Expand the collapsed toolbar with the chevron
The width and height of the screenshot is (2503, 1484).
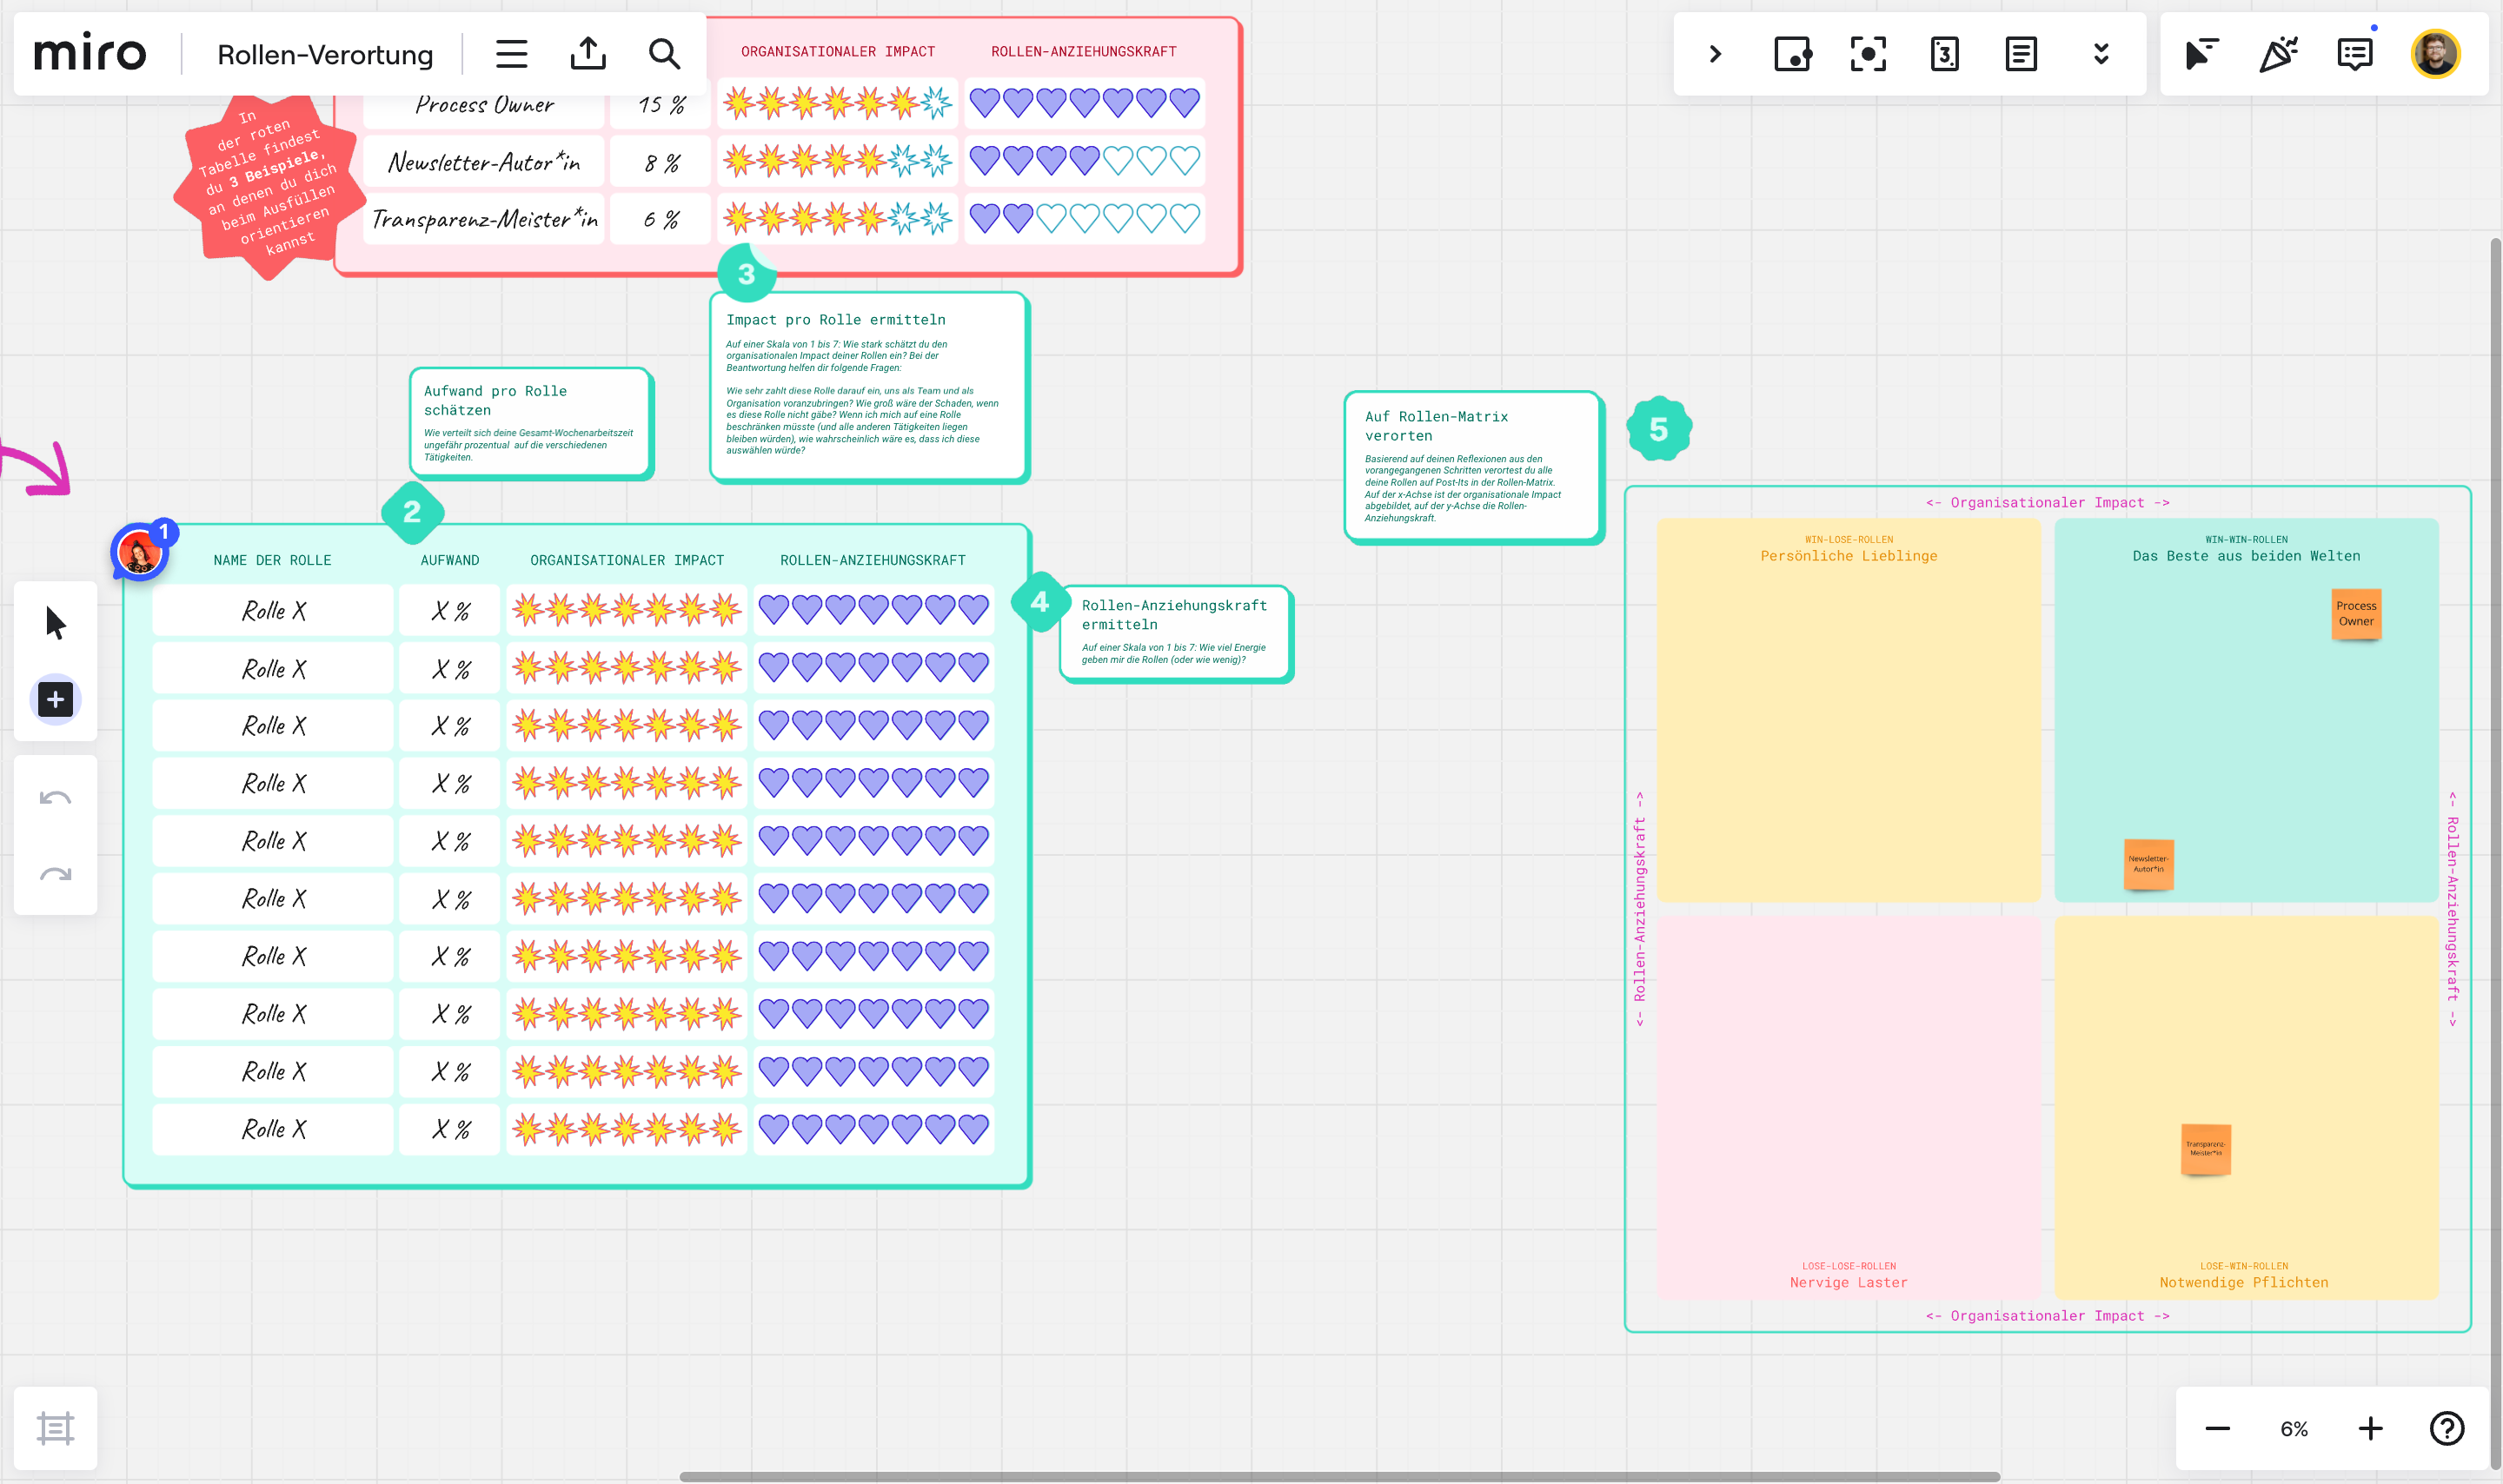(x=1715, y=54)
